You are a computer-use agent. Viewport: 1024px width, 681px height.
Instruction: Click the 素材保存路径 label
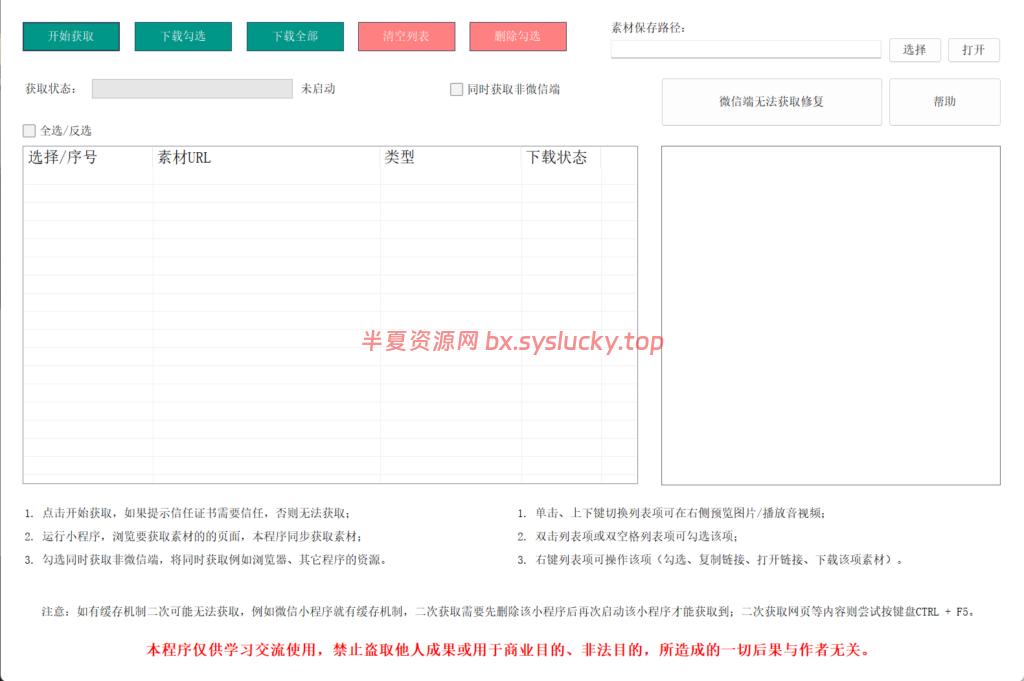[648, 28]
